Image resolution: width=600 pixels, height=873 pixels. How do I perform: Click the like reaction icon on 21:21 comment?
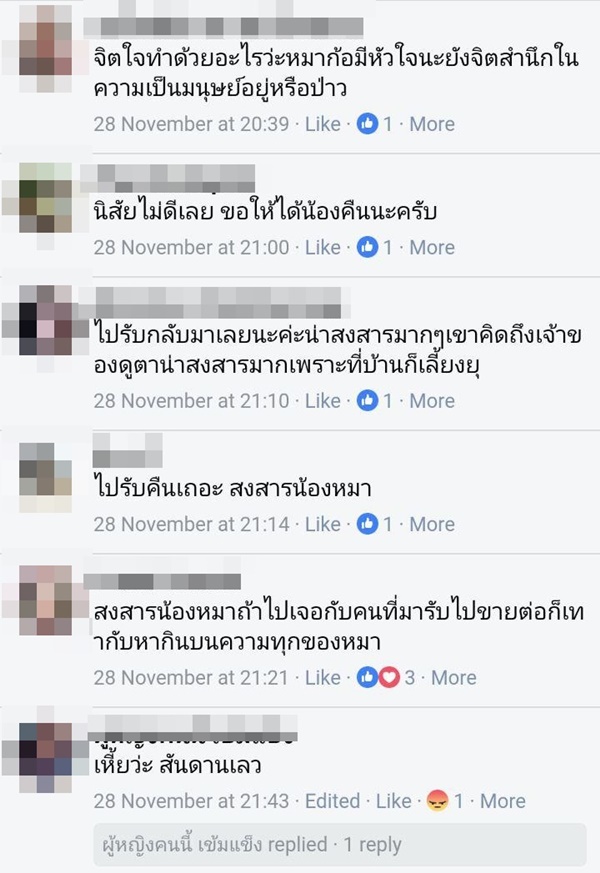pos(367,678)
